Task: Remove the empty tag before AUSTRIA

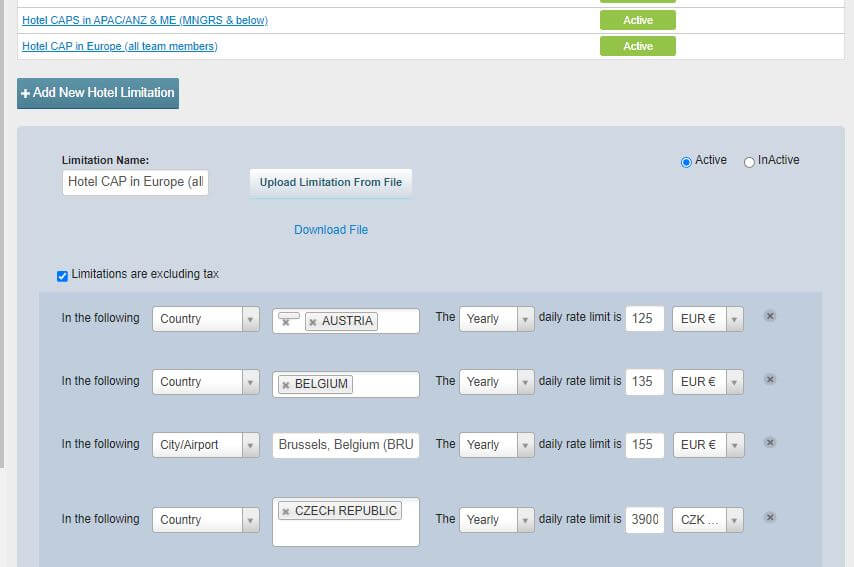Action: pyautogui.click(x=286, y=322)
